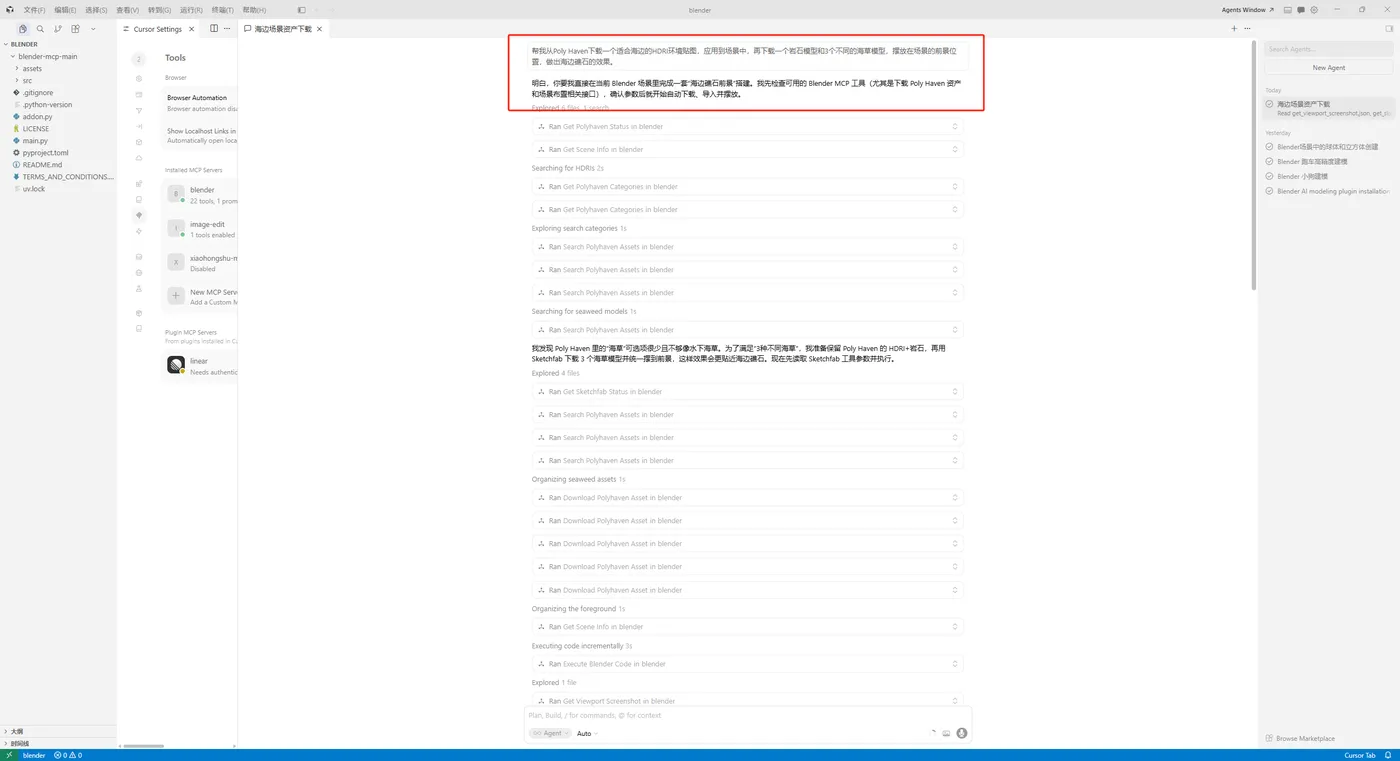
Task: Click the chat conversation vertical scrollbar
Action: point(1254,165)
